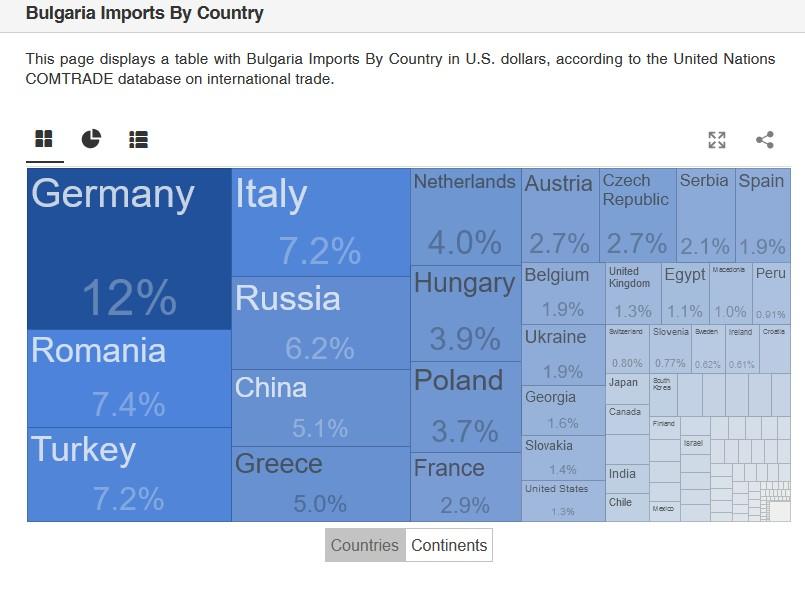This screenshot has width=805, height=590.
Task: Click the Poland 3.7% tile
Action: (466, 407)
